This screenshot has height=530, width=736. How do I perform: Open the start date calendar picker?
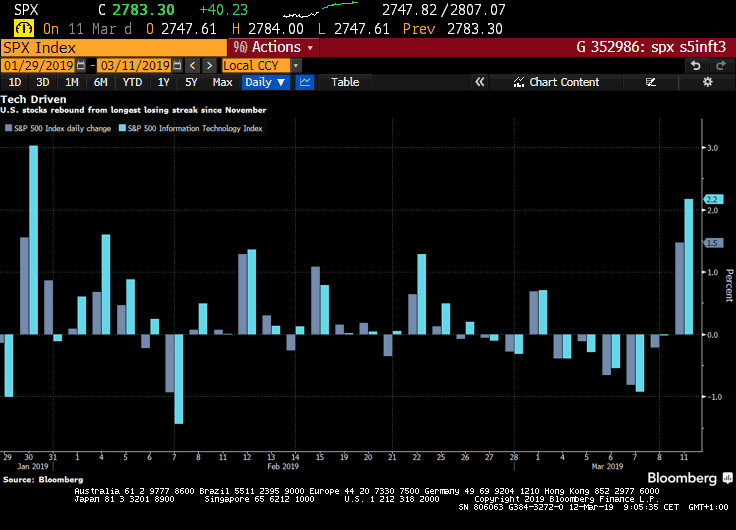(82, 65)
